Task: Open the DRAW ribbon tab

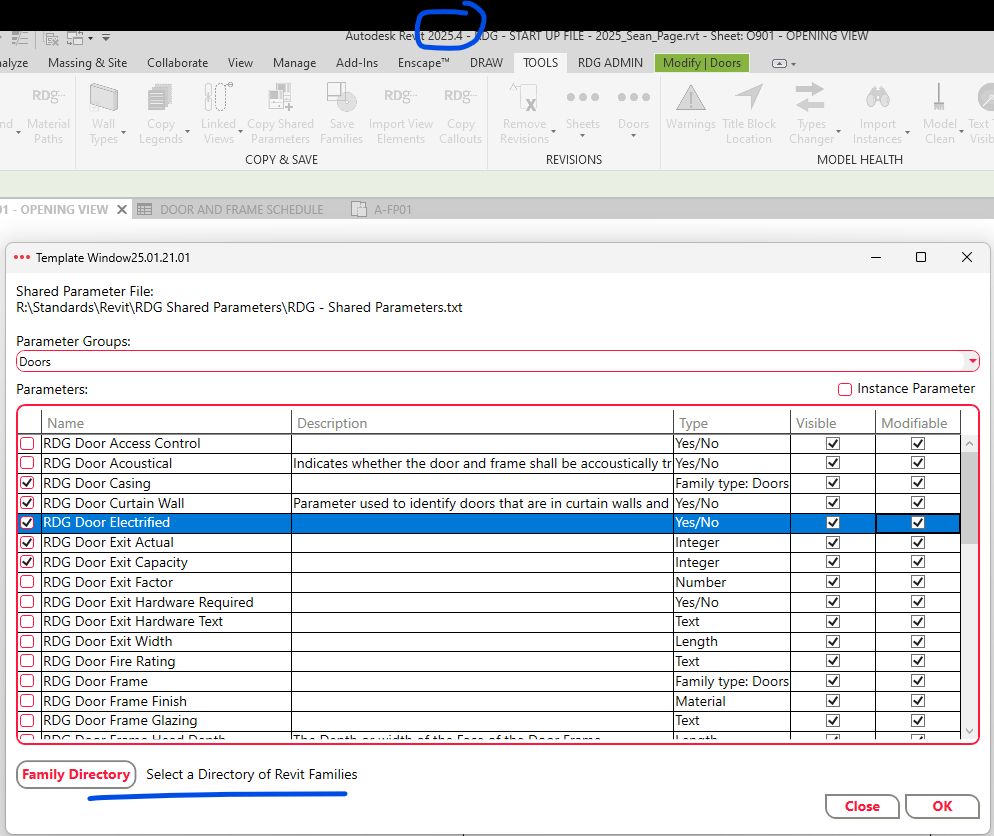Action: tap(486, 63)
